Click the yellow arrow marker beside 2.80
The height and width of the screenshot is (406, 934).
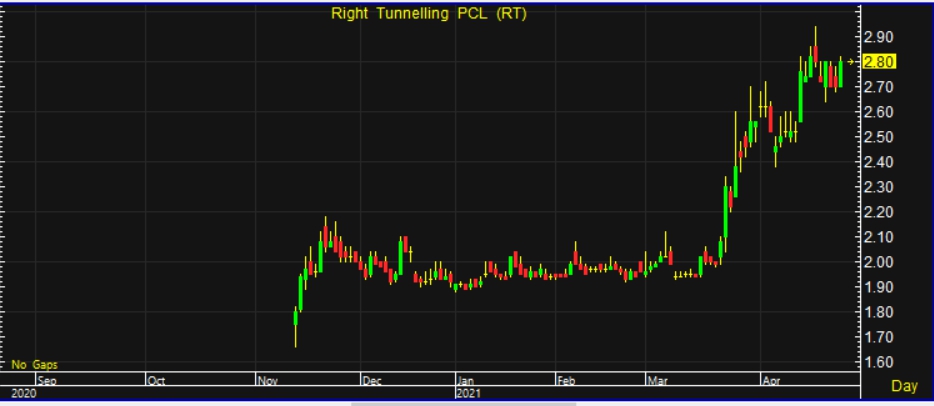[x=852, y=62]
